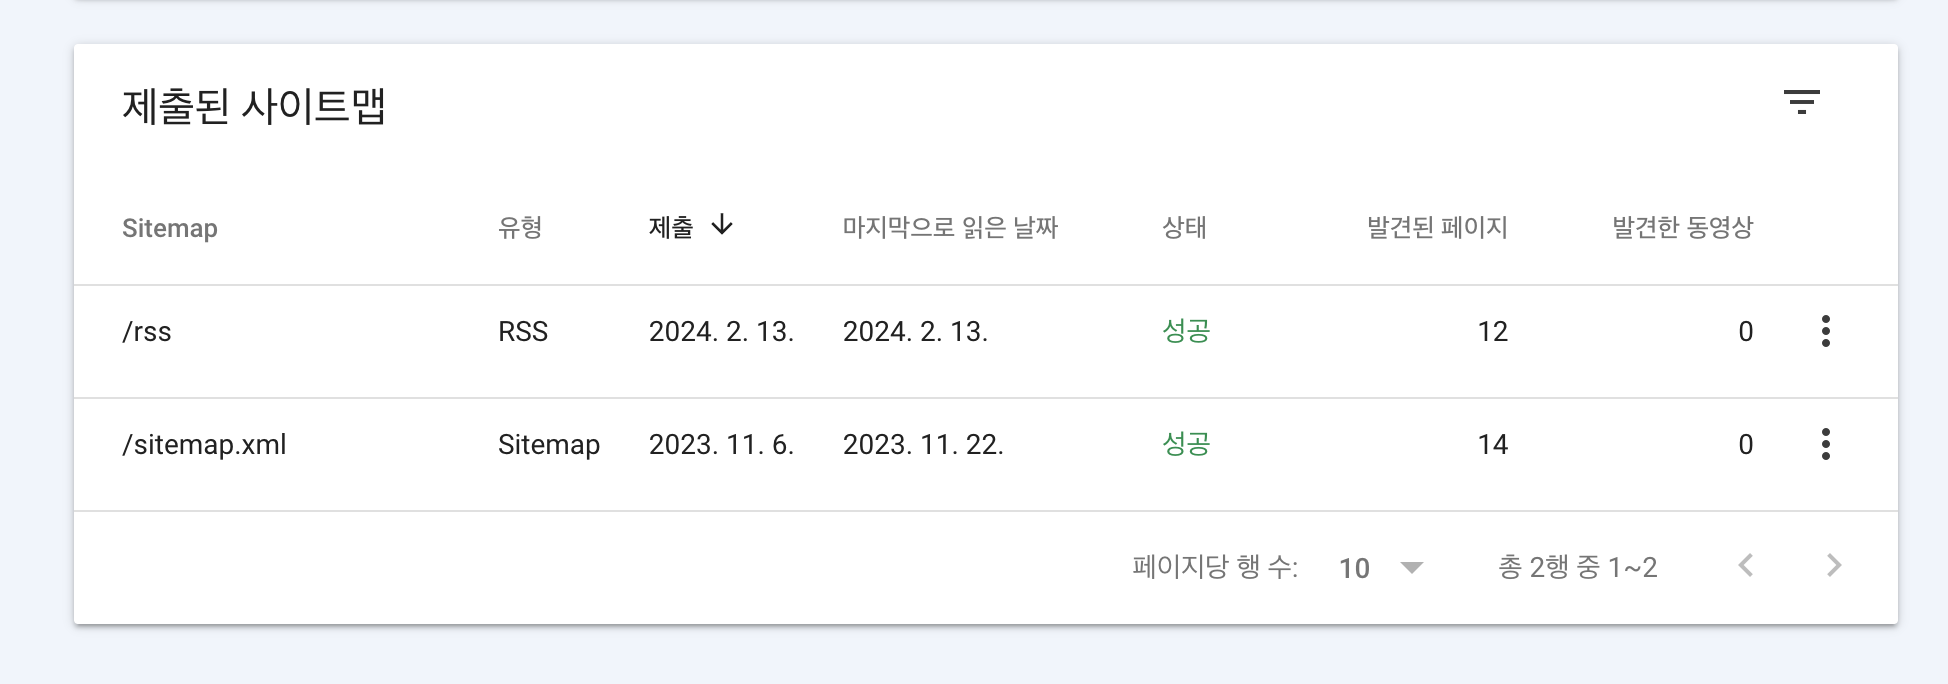Open the three-dot menu for /sitemap.xml

click(1826, 444)
